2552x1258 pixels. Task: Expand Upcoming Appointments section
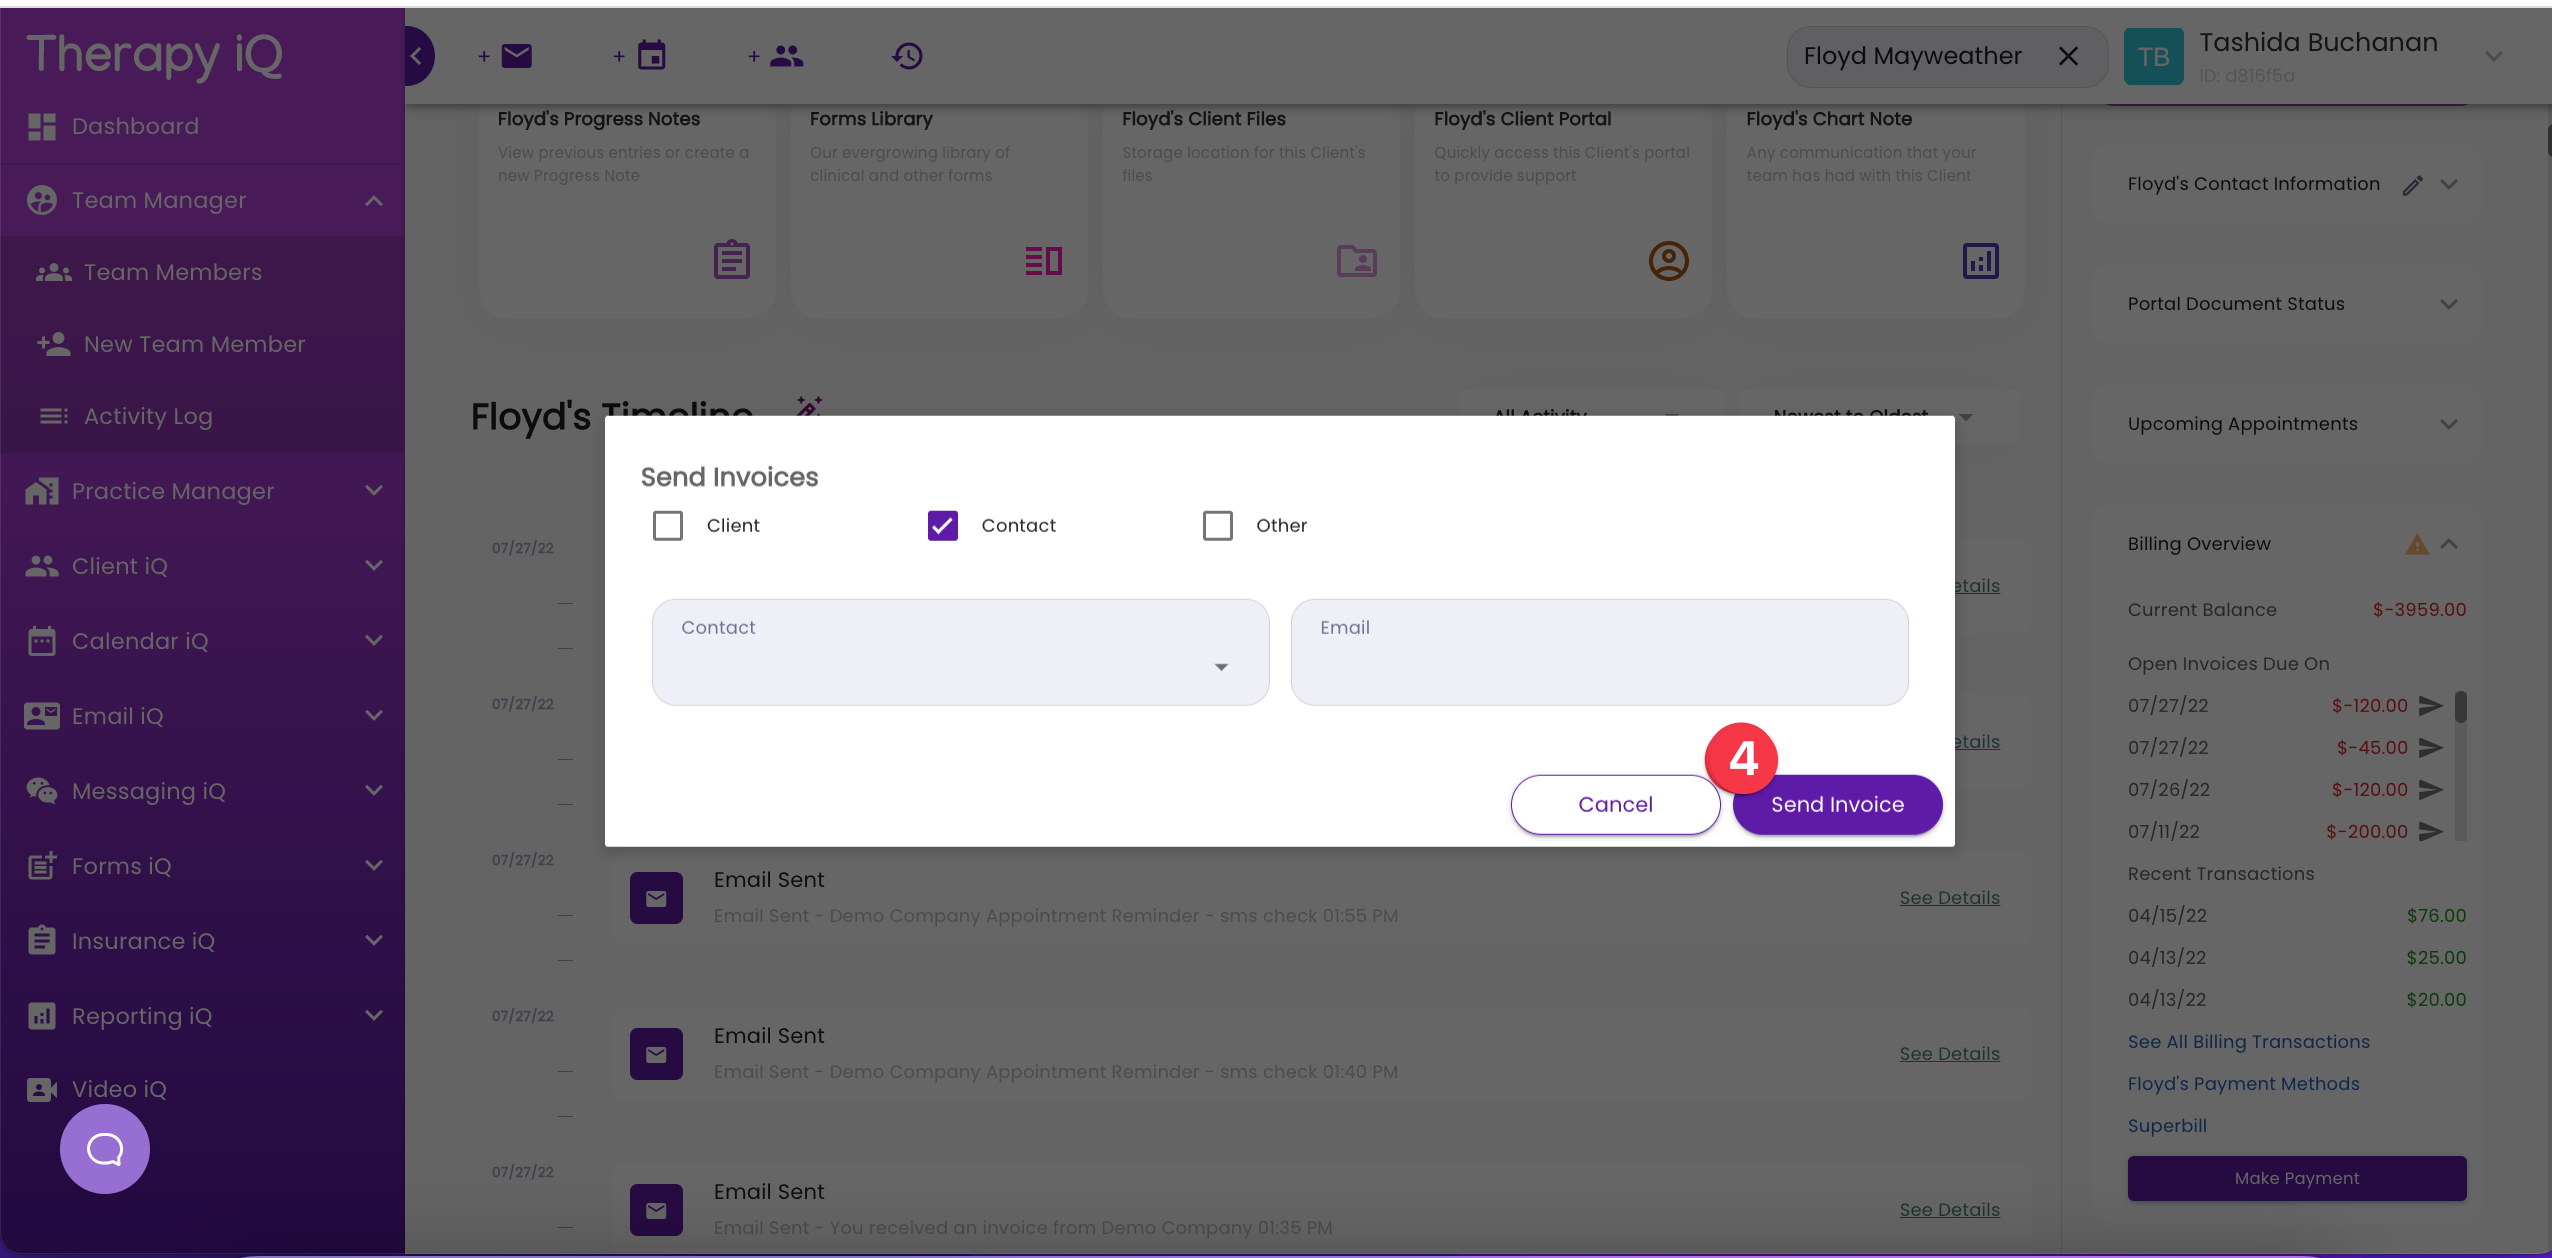(2448, 424)
